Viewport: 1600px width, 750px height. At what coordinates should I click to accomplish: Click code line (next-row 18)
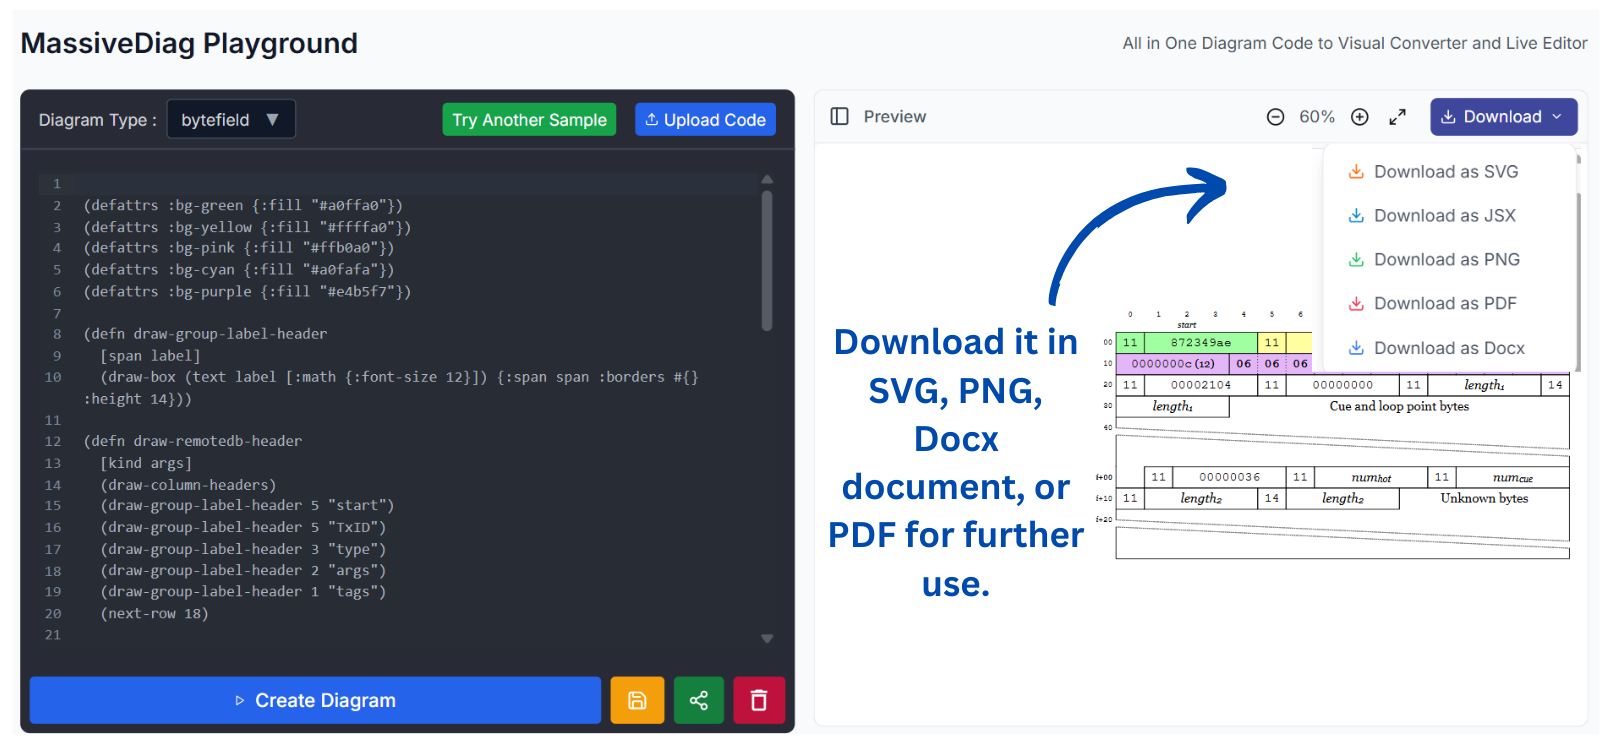click(x=154, y=614)
